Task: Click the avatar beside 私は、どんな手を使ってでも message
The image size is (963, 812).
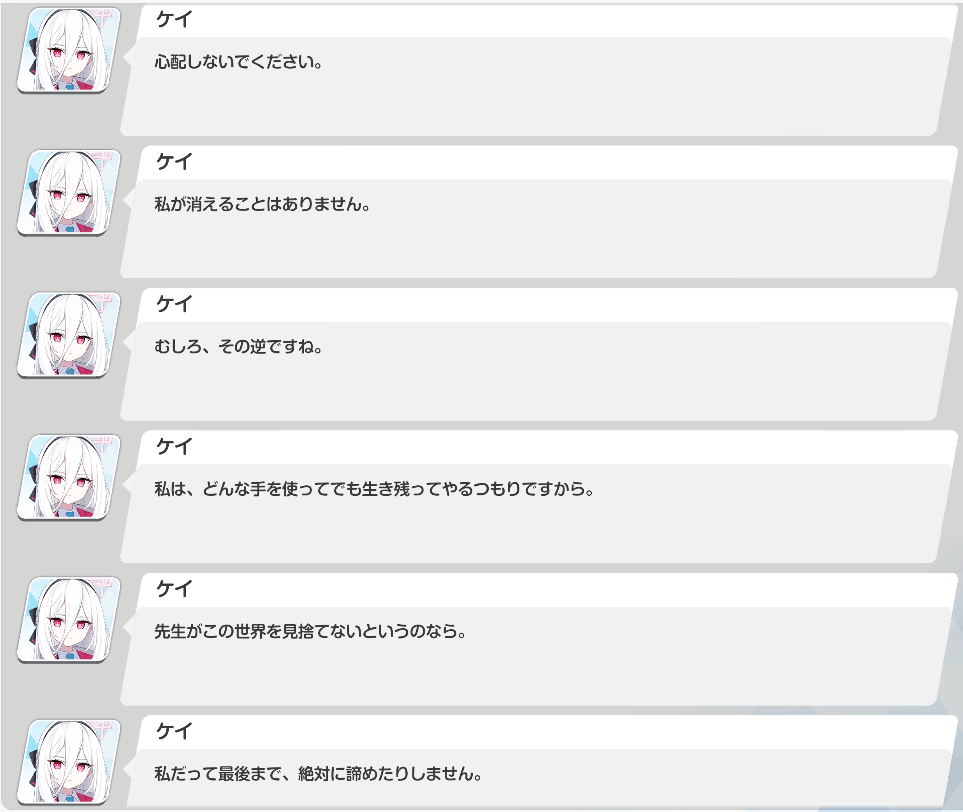Action: pos(69,478)
